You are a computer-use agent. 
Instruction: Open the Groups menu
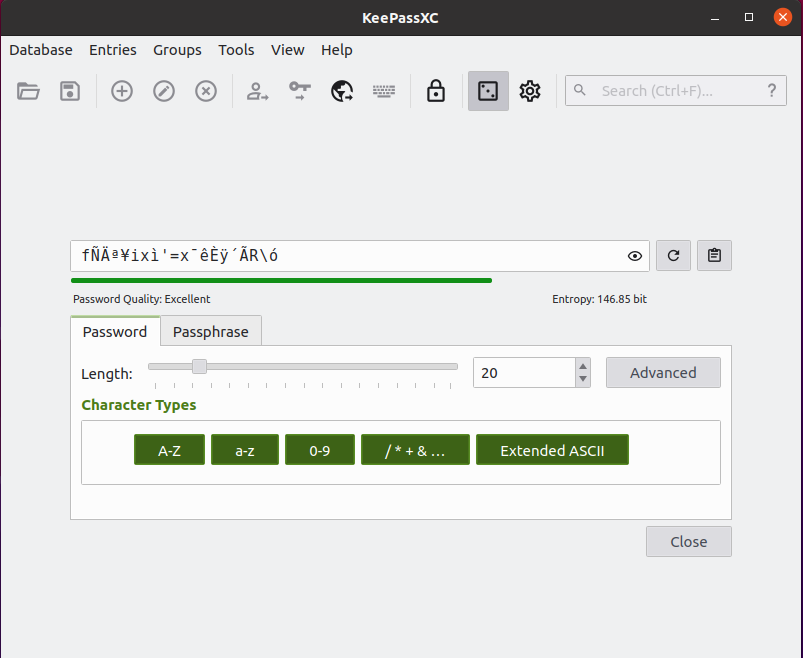177,50
